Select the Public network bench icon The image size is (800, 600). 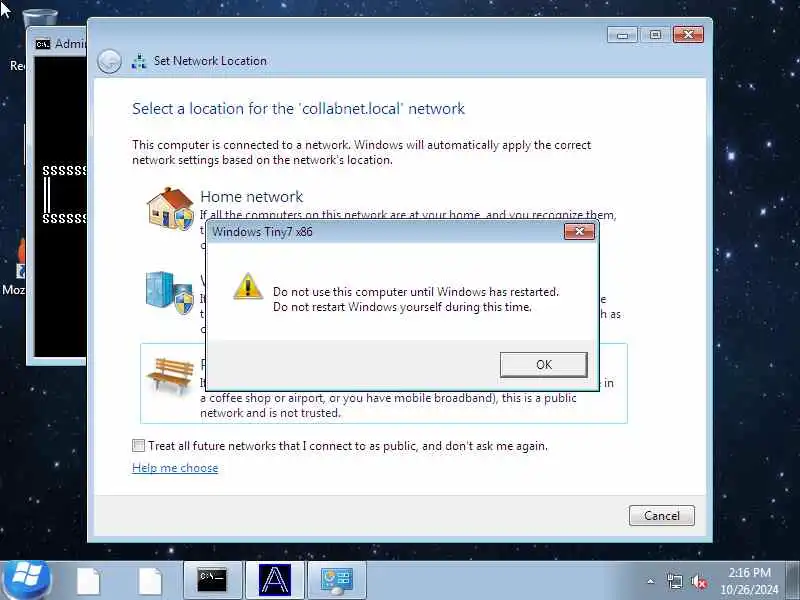point(170,375)
